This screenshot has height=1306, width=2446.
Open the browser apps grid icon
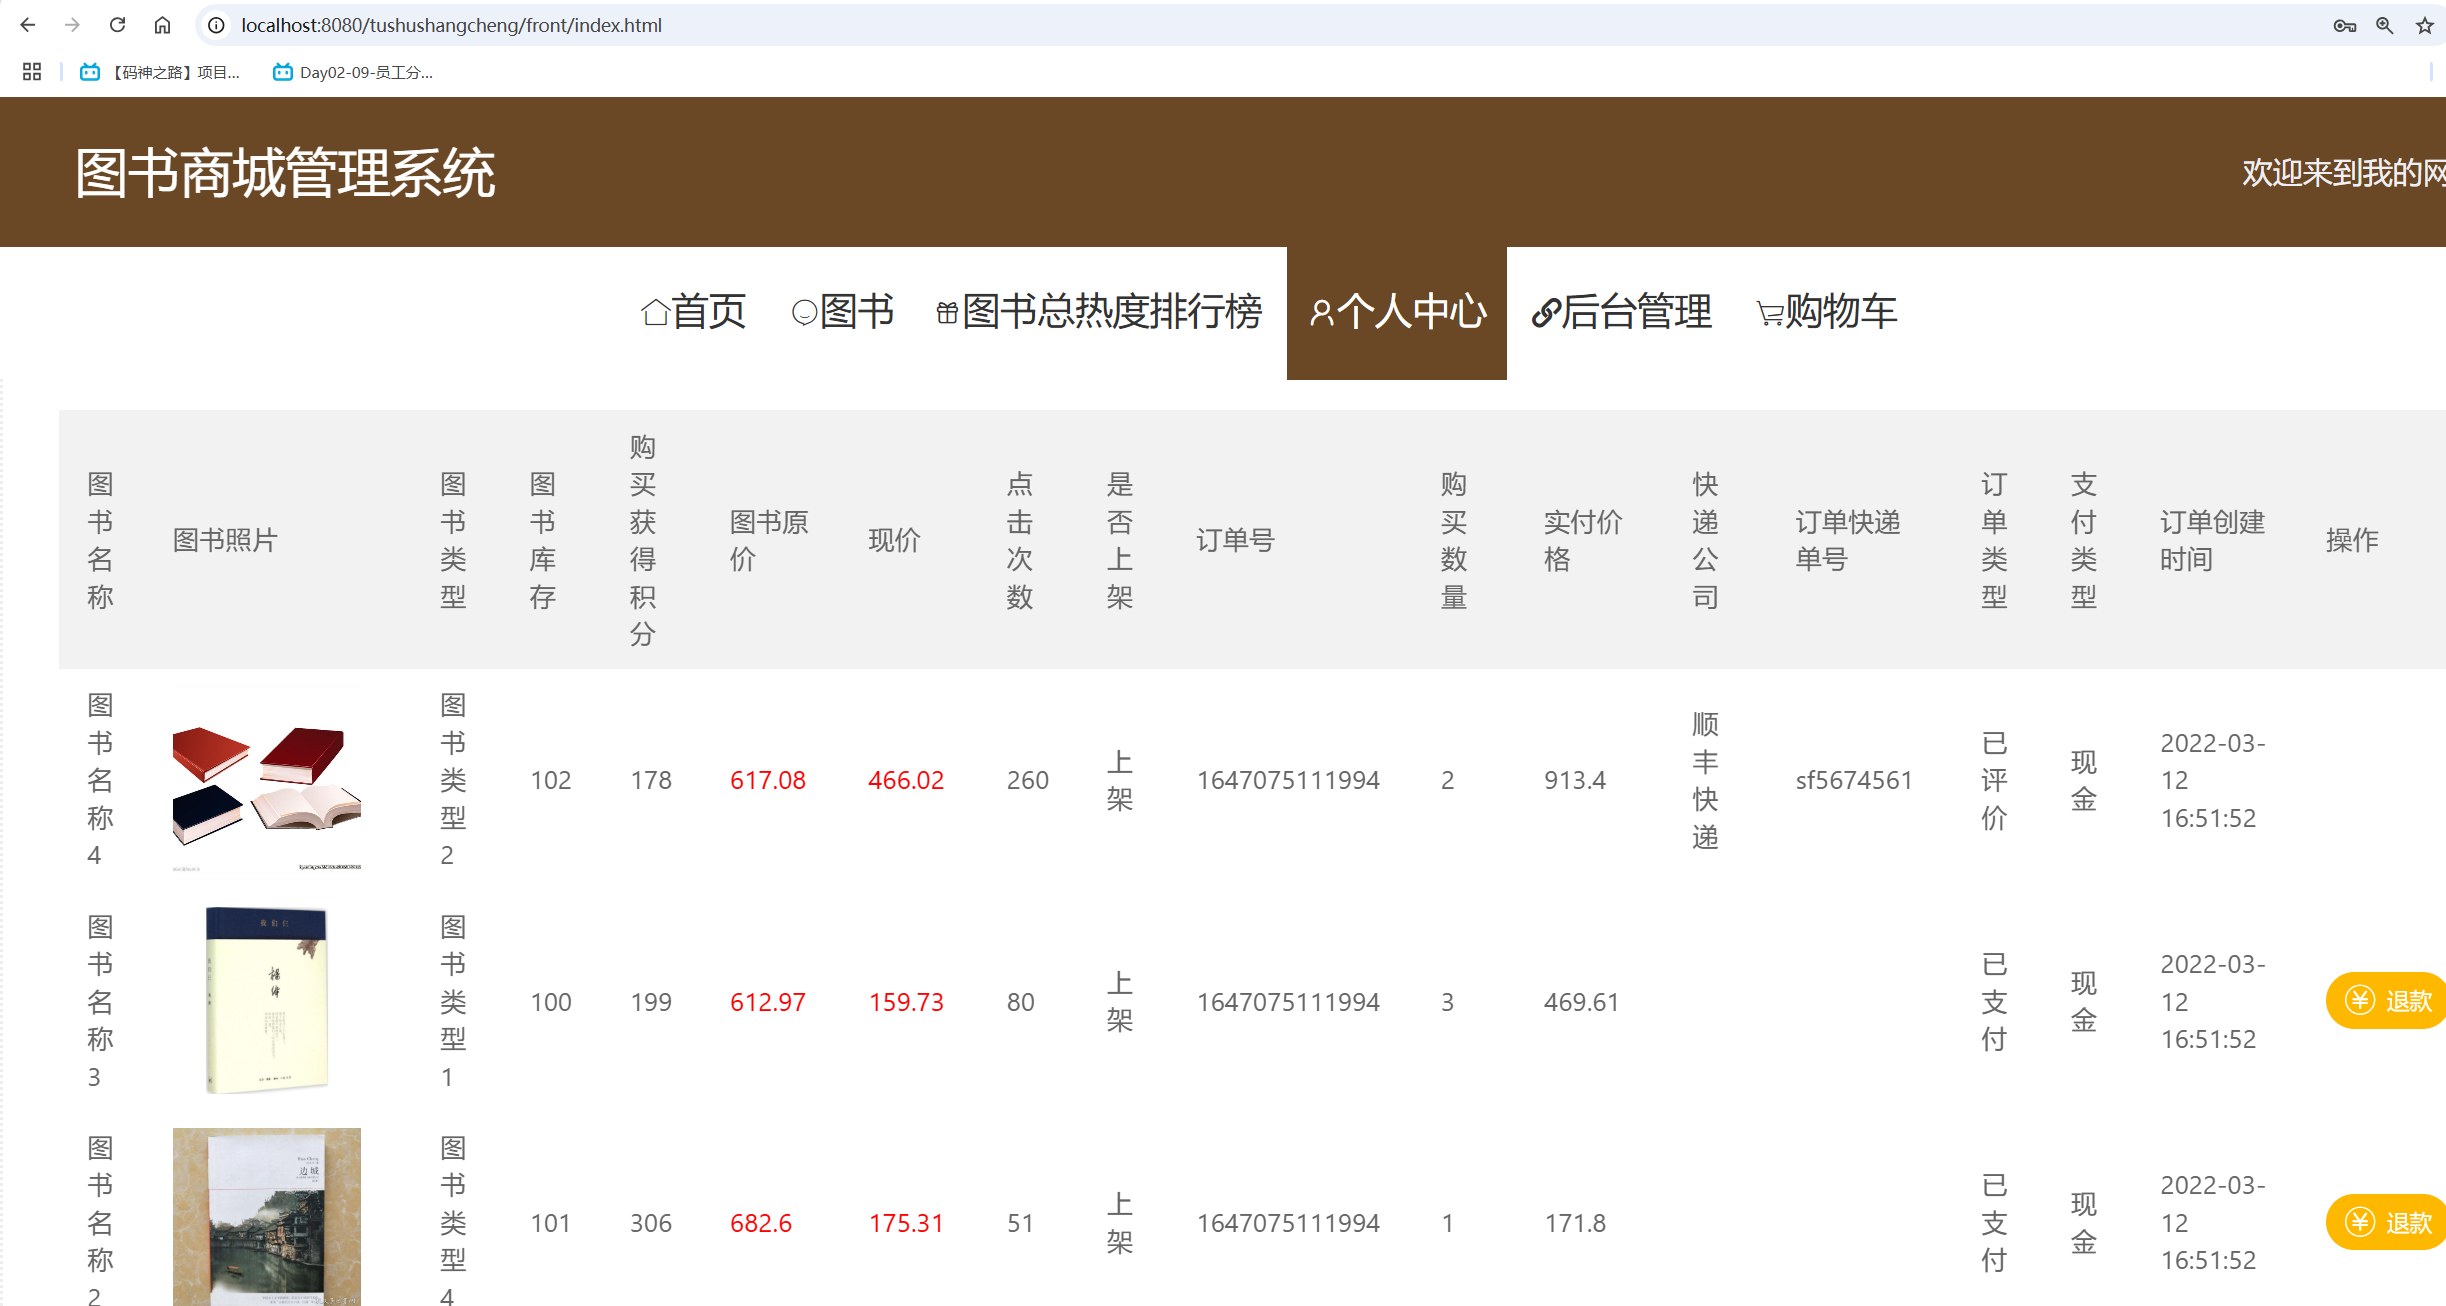tap(32, 72)
